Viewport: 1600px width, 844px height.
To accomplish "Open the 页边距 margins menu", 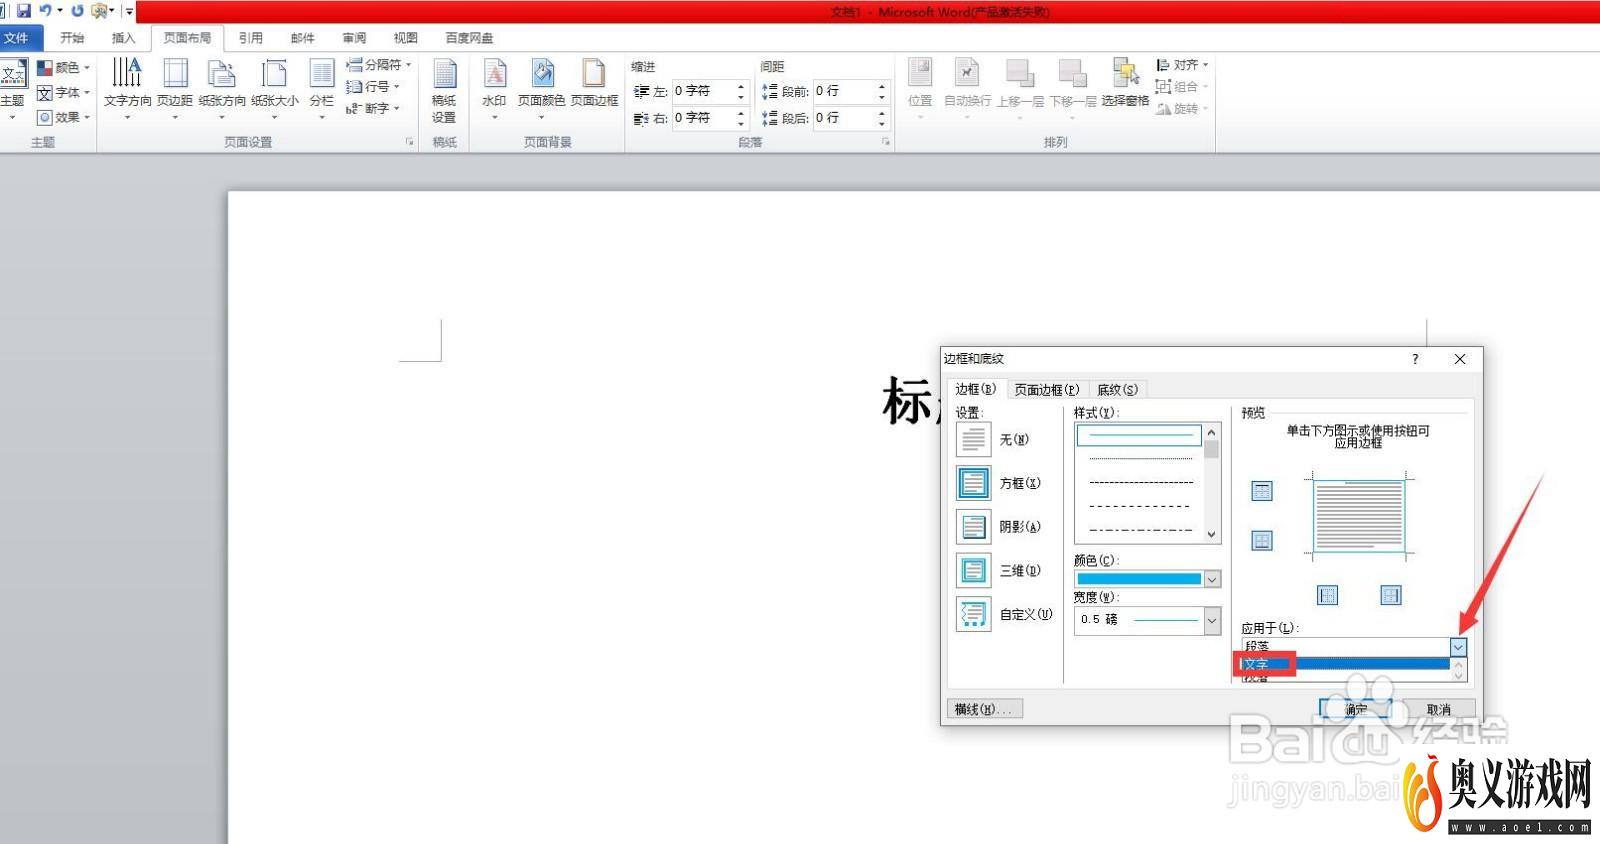I will (175, 88).
